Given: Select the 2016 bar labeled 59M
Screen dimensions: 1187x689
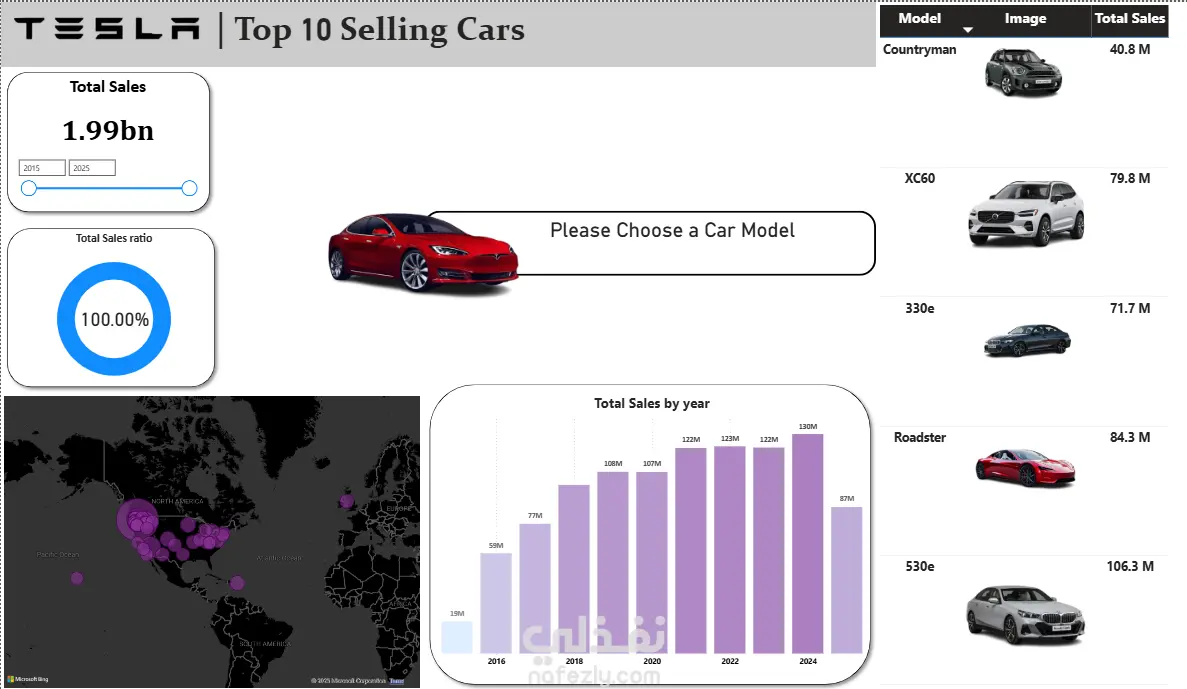Looking at the screenshot, I should [x=496, y=603].
